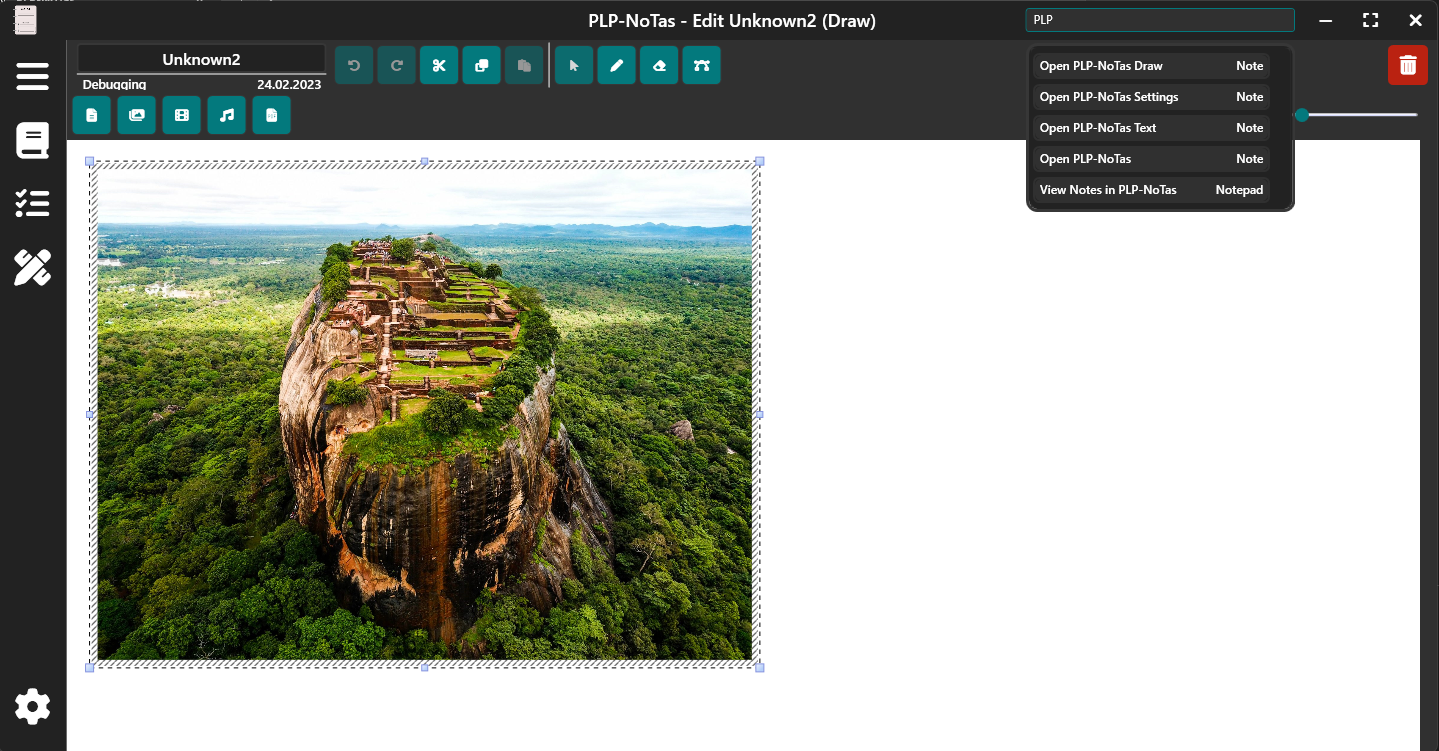Viewport: 1439px width, 751px height.
Task: Open the checklist view in the sidebar
Action: [32, 203]
